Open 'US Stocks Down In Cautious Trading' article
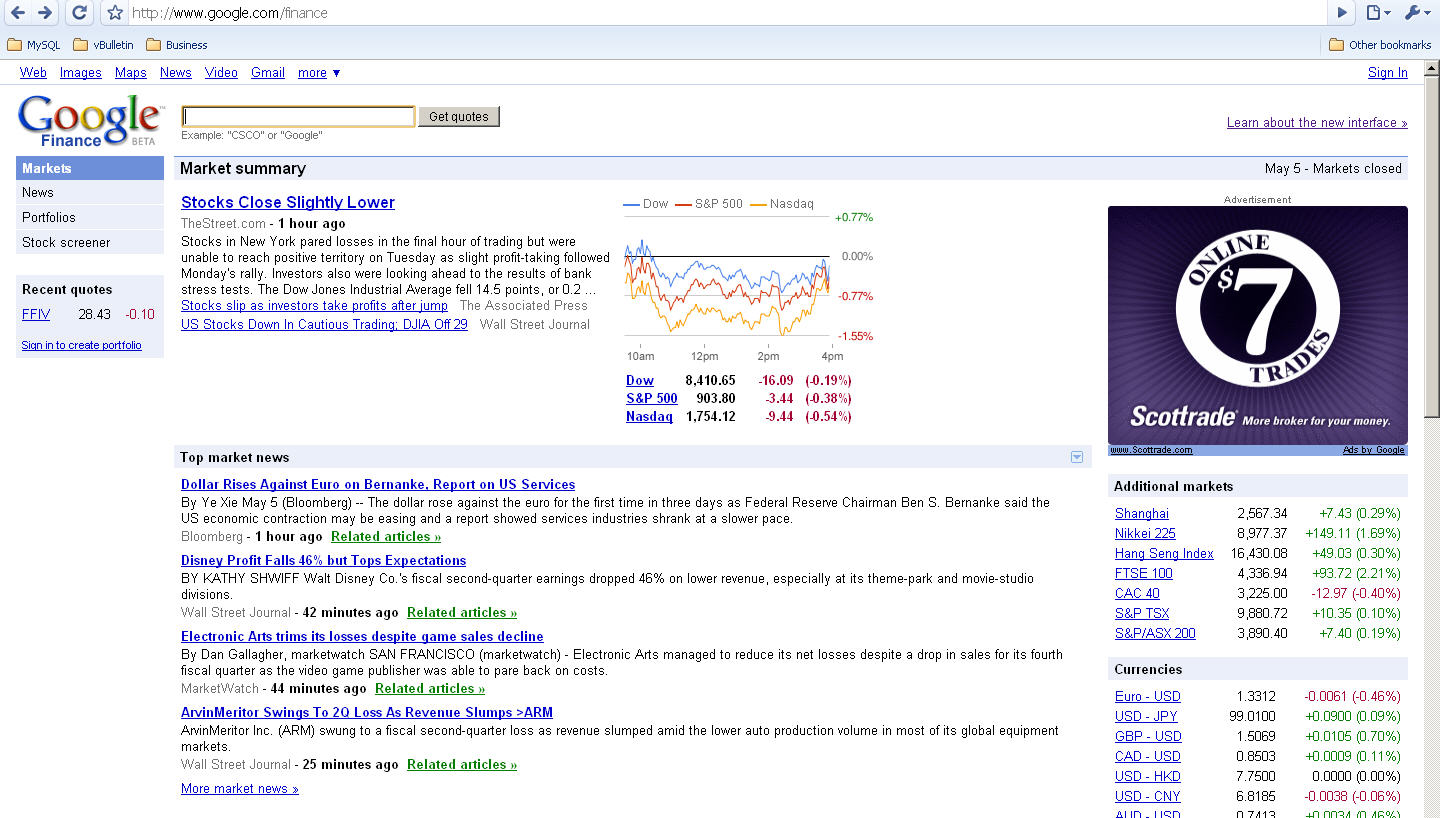The image size is (1440, 818). click(324, 325)
